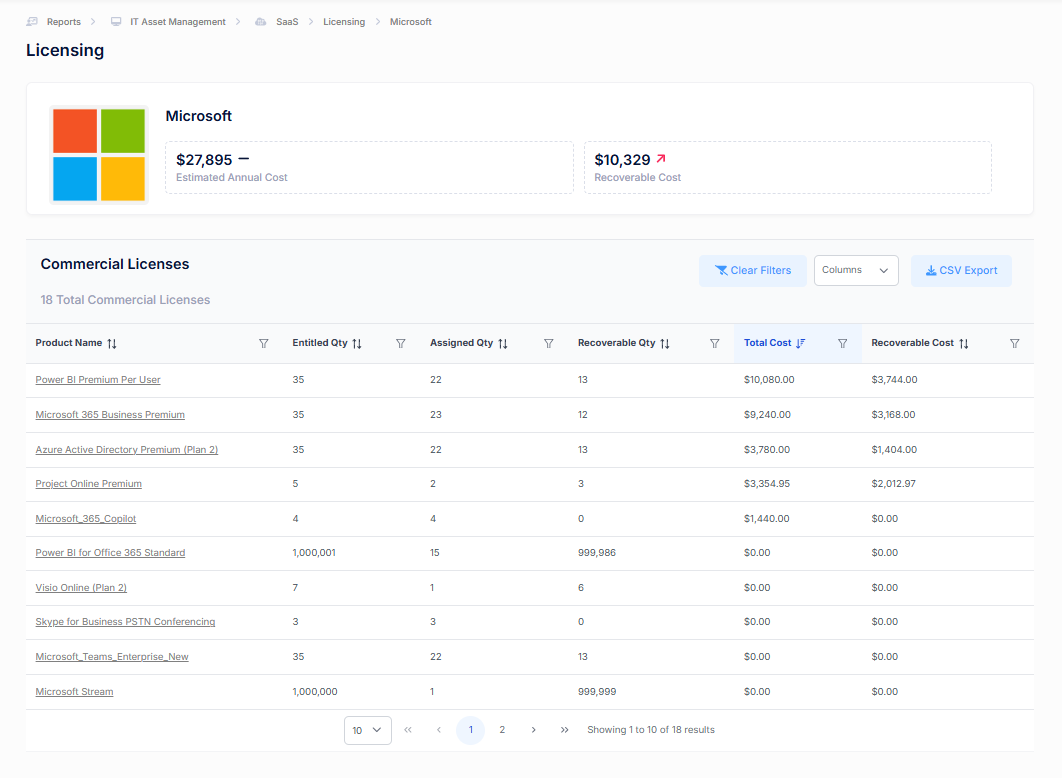Click the Total Cost column filter icon

pos(843,343)
